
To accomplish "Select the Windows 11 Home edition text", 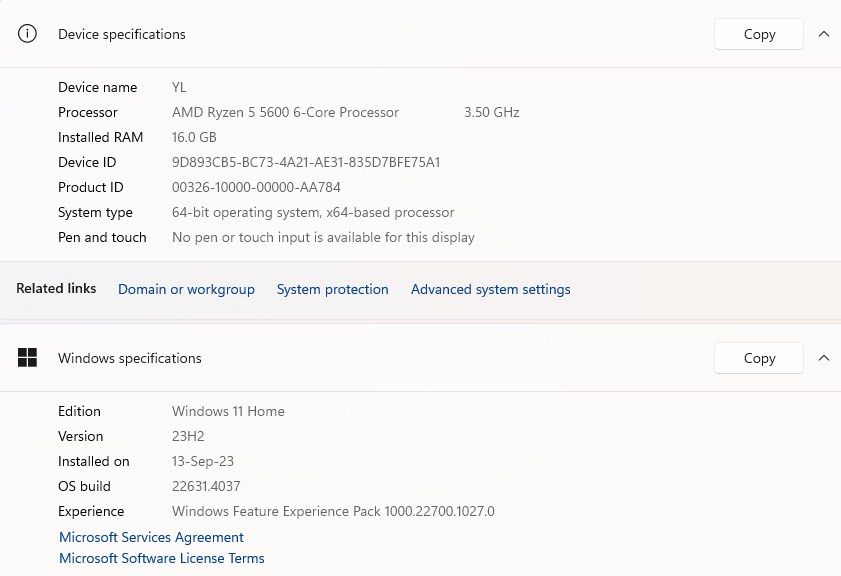I will click(x=228, y=411).
